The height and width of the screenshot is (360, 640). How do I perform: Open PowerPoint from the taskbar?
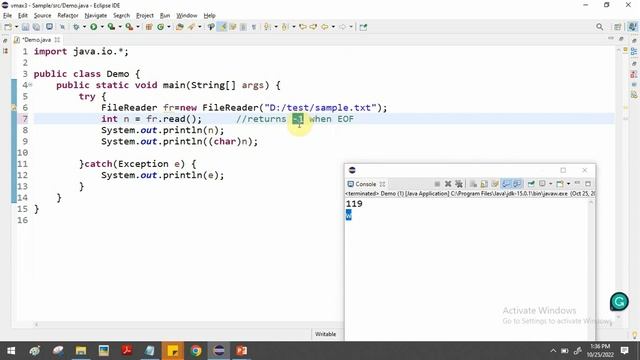point(242,351)
